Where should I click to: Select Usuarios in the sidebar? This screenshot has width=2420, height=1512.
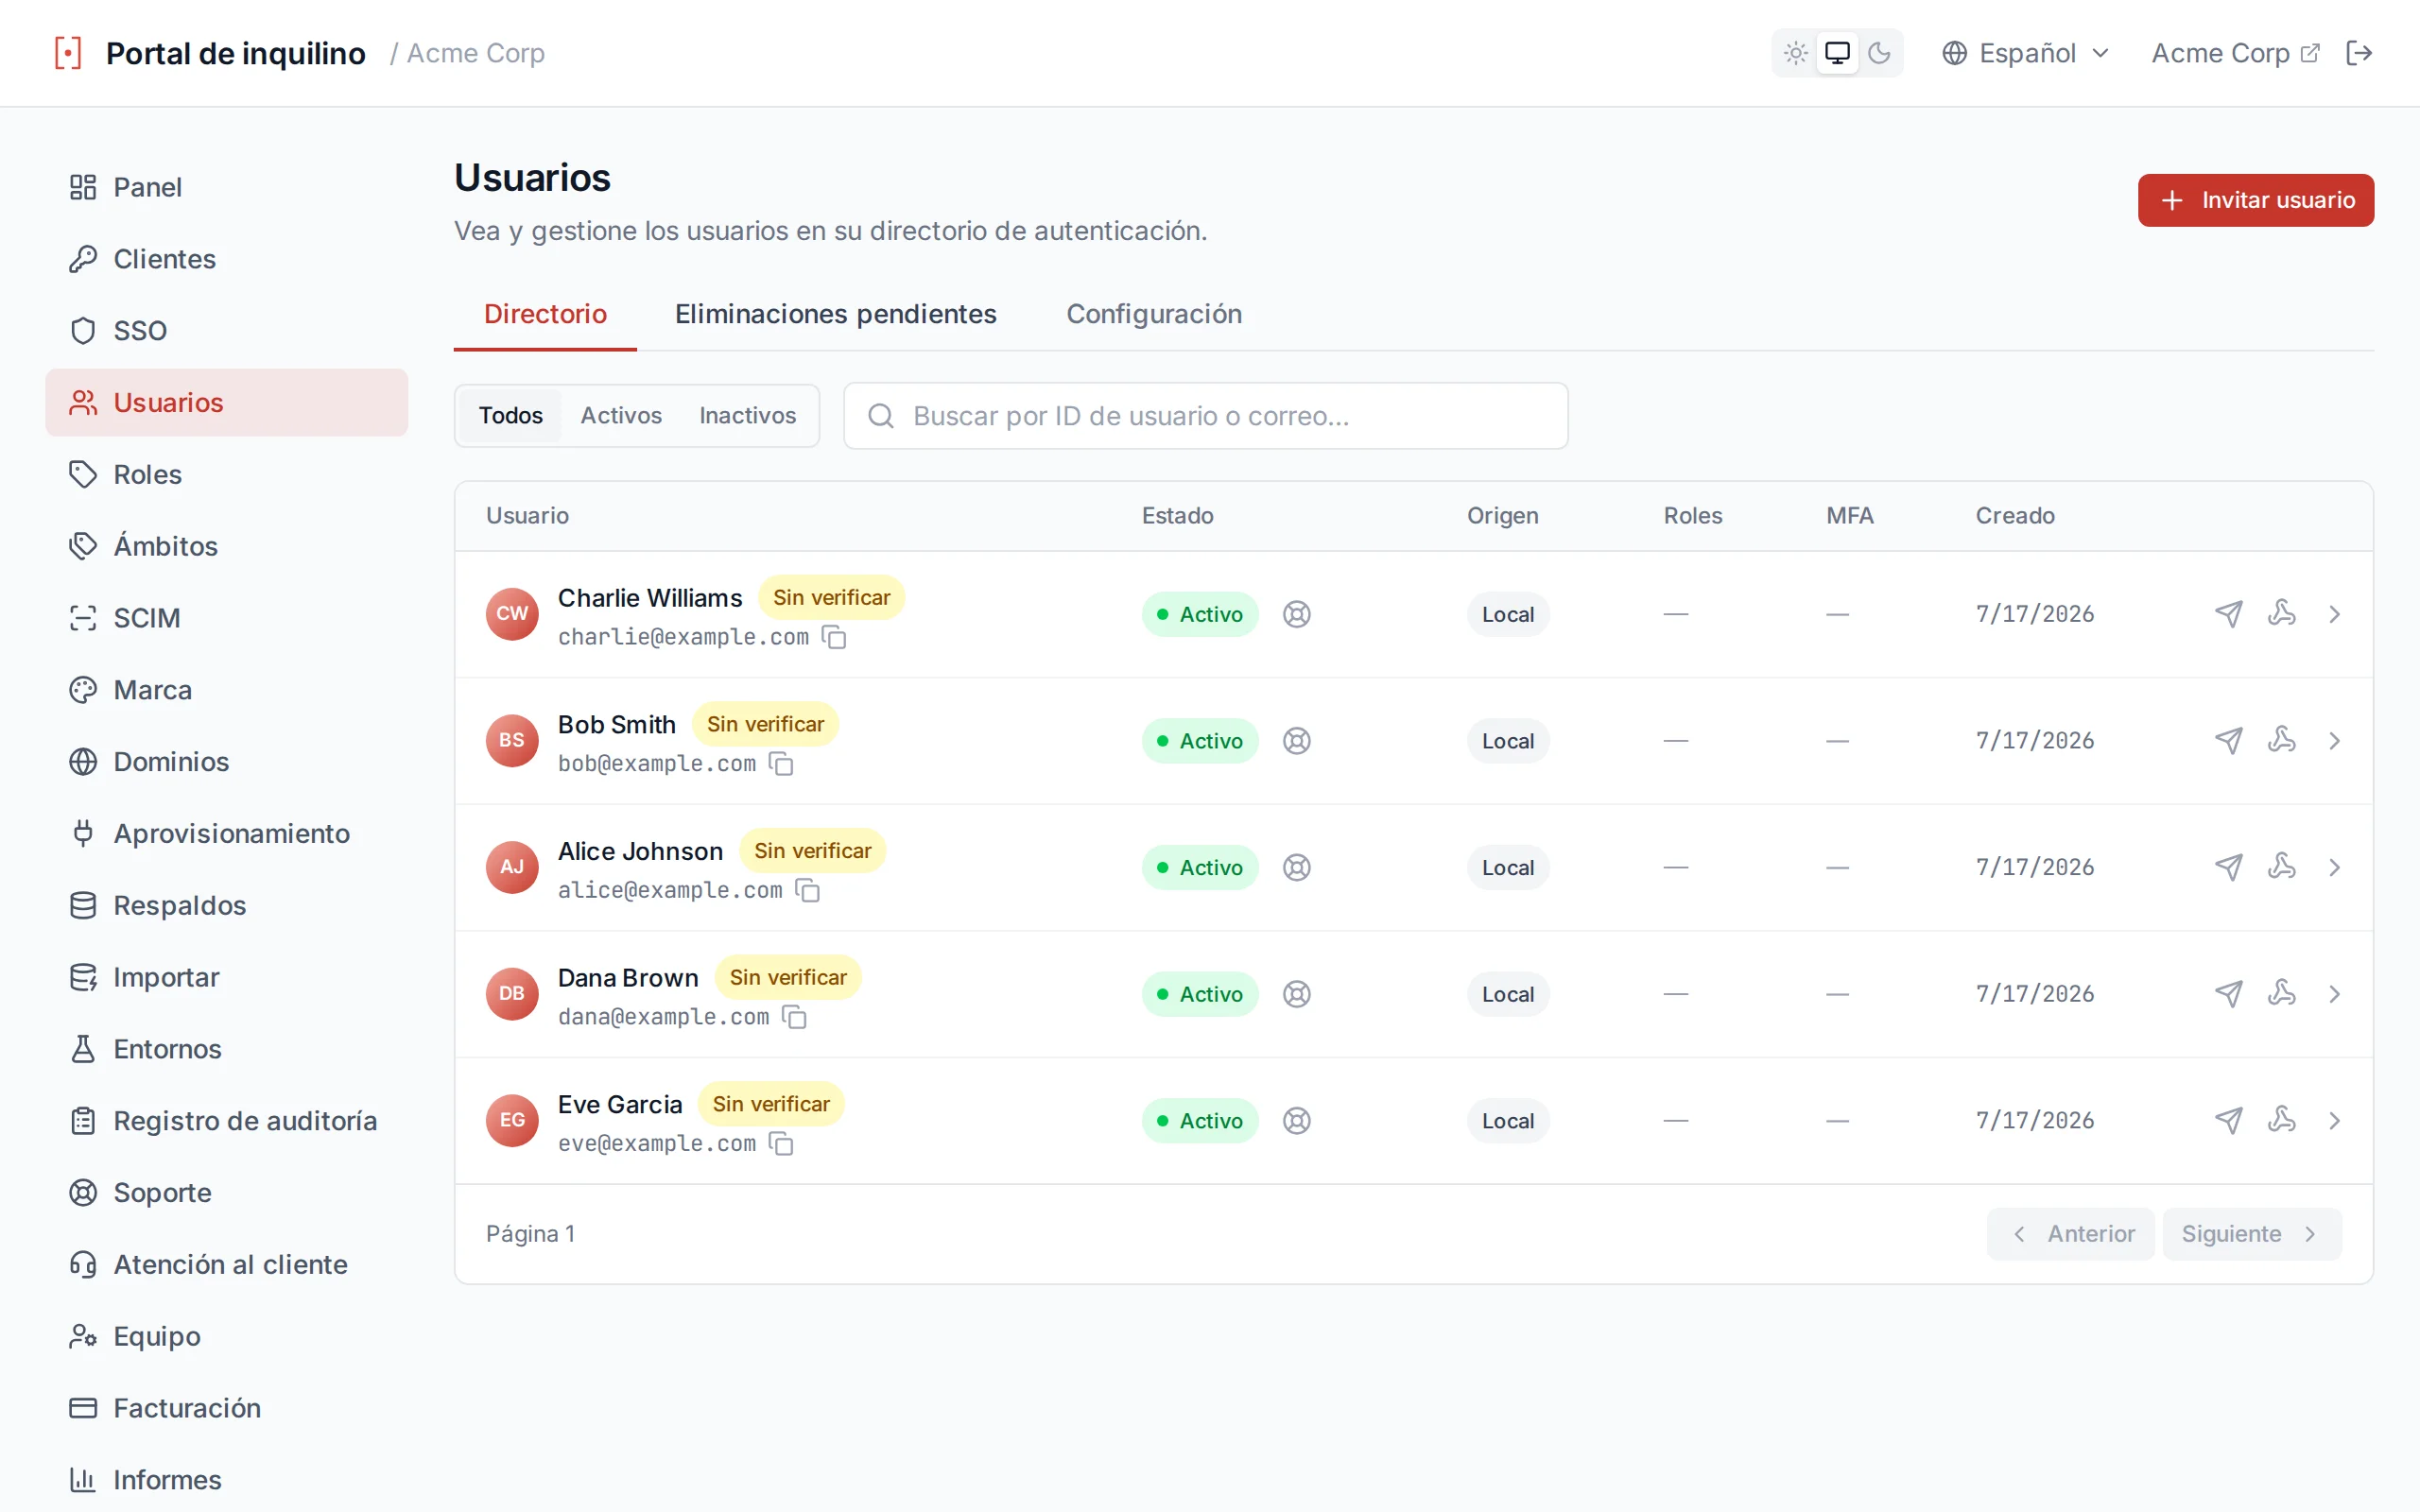click(x=226, y=402)
